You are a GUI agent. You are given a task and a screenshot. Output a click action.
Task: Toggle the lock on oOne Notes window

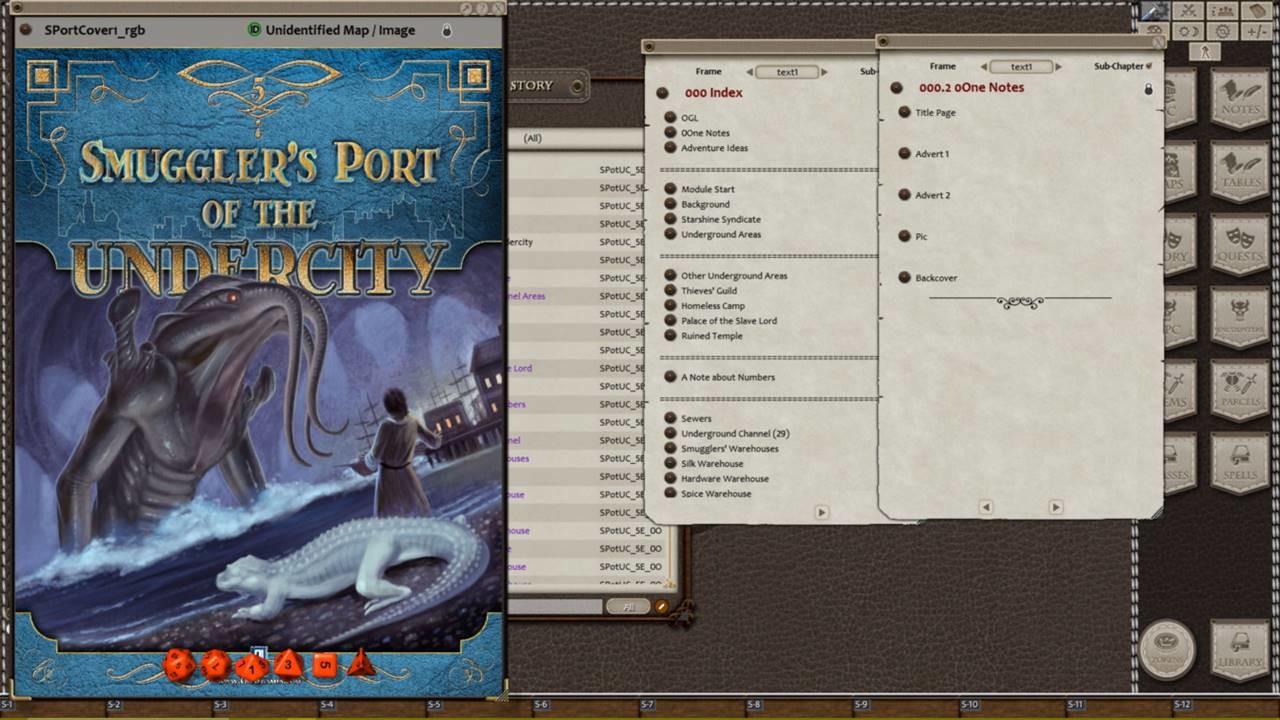pyautogui.click(x=1148, y=90)
